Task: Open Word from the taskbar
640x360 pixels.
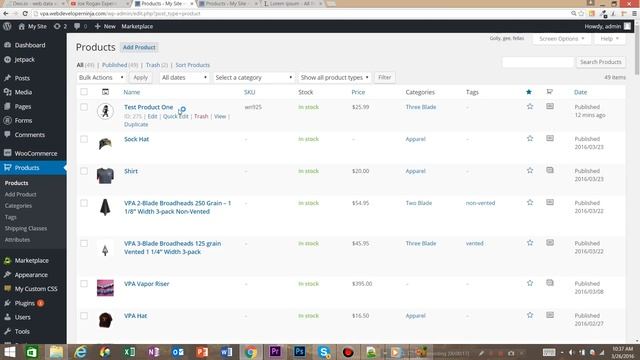Action: click(226, 352)
